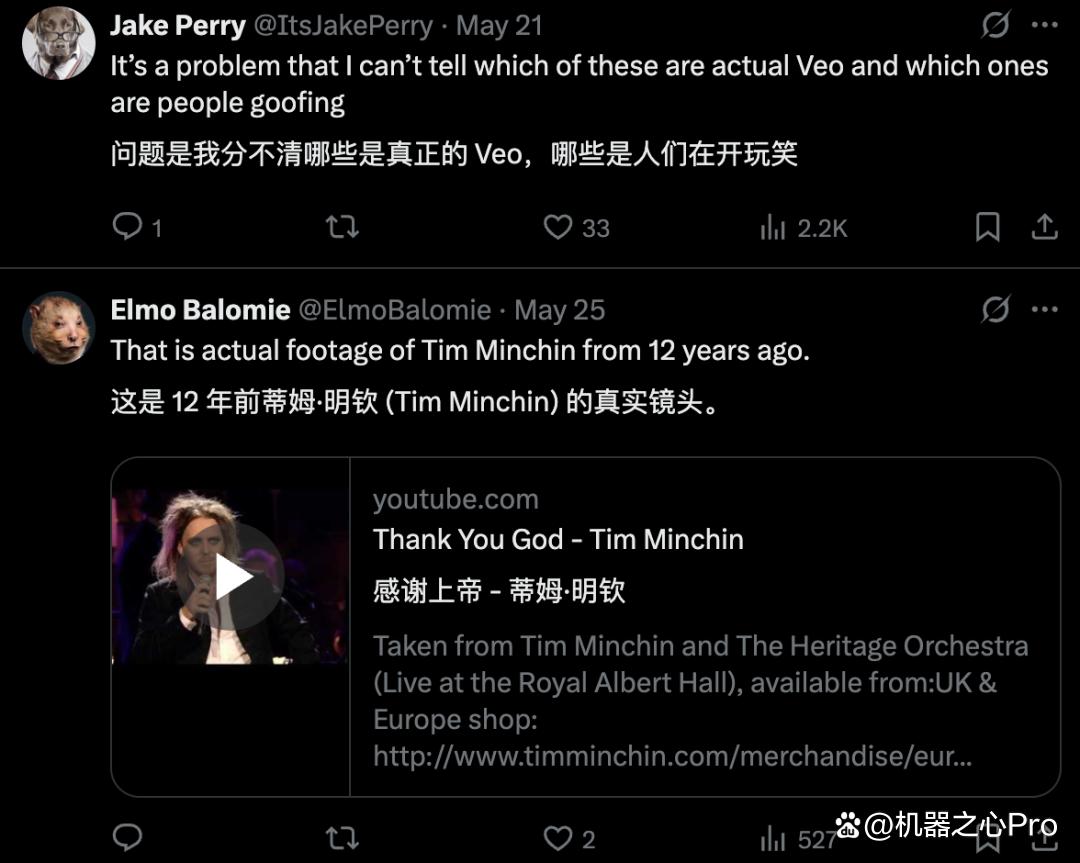Retweet Elmo Balomie's post
Screen dimensions: 1080x863
click(x=342, y=838)
